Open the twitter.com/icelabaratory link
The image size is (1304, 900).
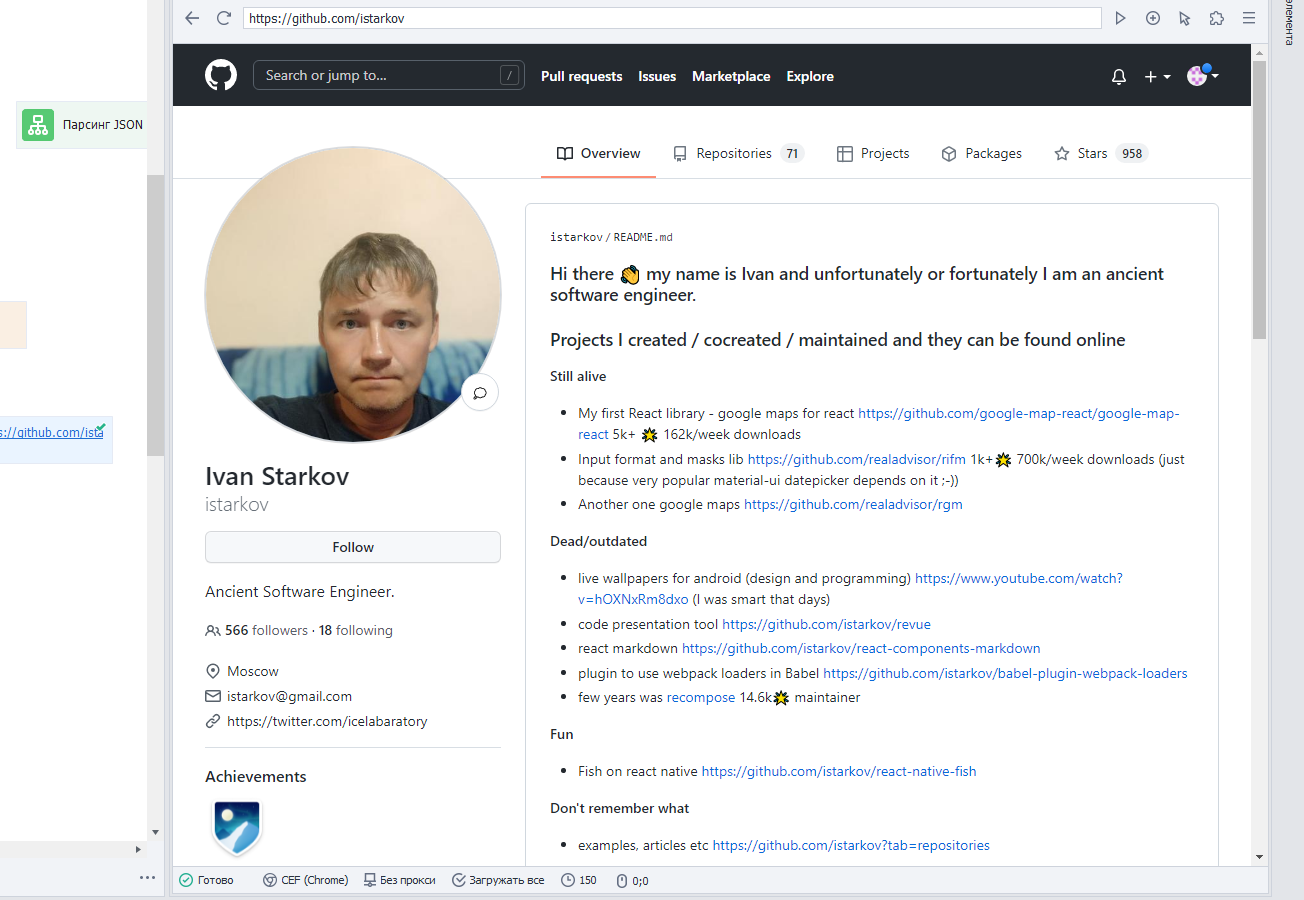[327, 721]
